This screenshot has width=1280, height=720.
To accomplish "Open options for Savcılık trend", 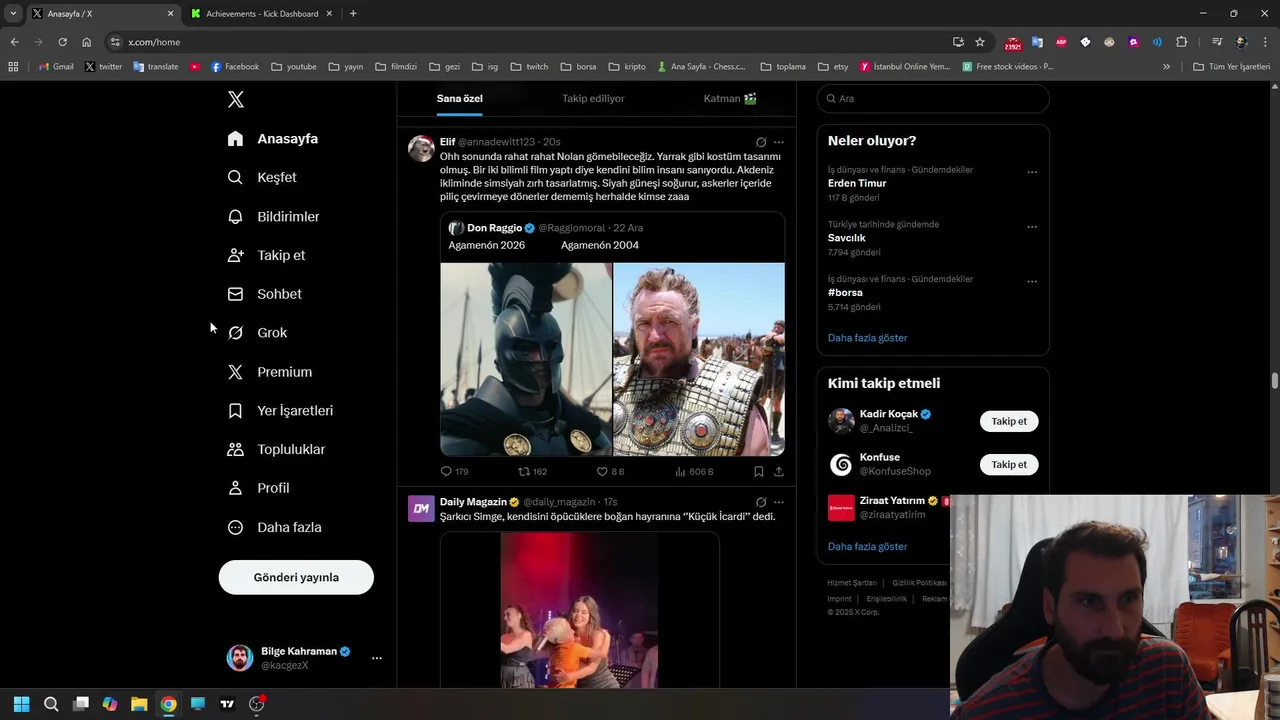I will pos(1032,227).
